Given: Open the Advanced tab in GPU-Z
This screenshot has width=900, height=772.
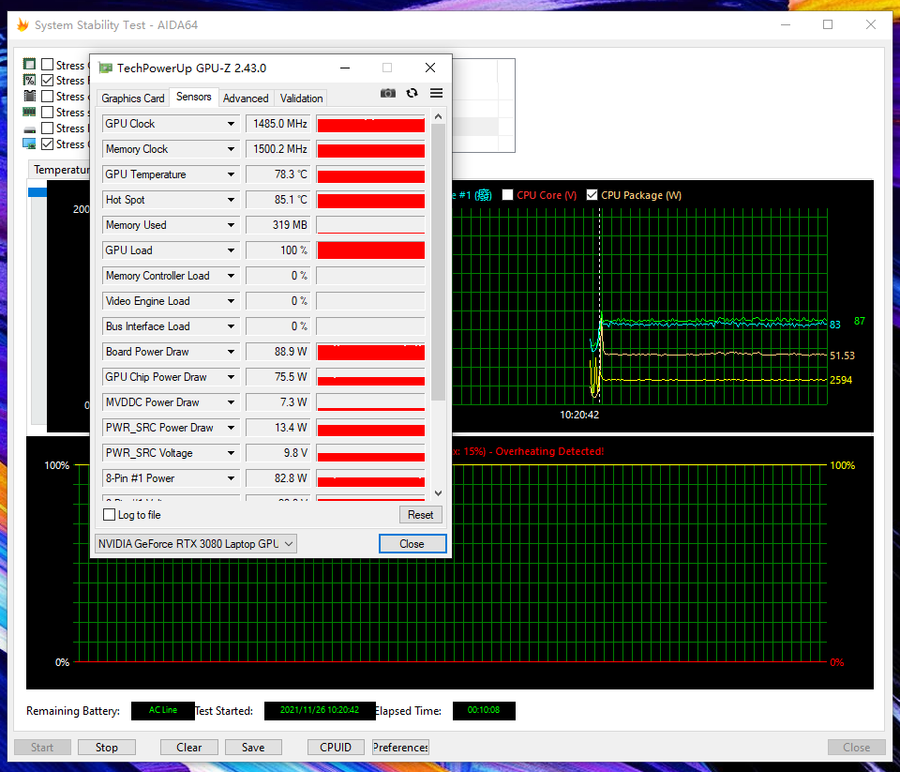Looking at the screenshot, I should pyautogui.click(x=246, y=98).
